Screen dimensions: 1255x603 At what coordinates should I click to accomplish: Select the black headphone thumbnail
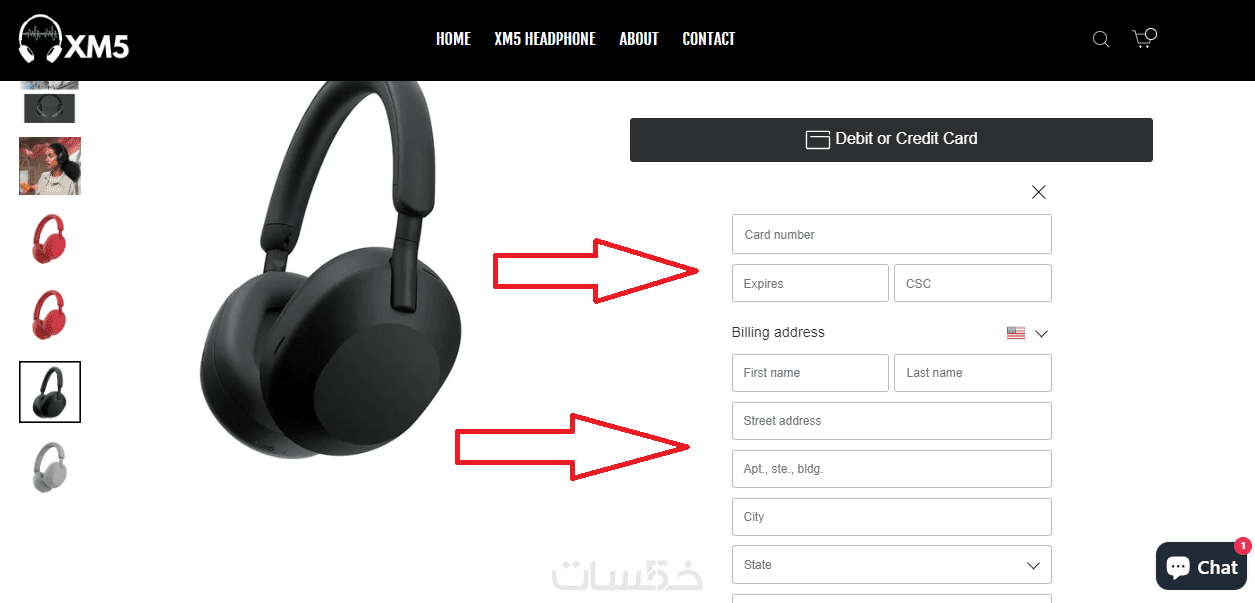click(x=50, y=392)
